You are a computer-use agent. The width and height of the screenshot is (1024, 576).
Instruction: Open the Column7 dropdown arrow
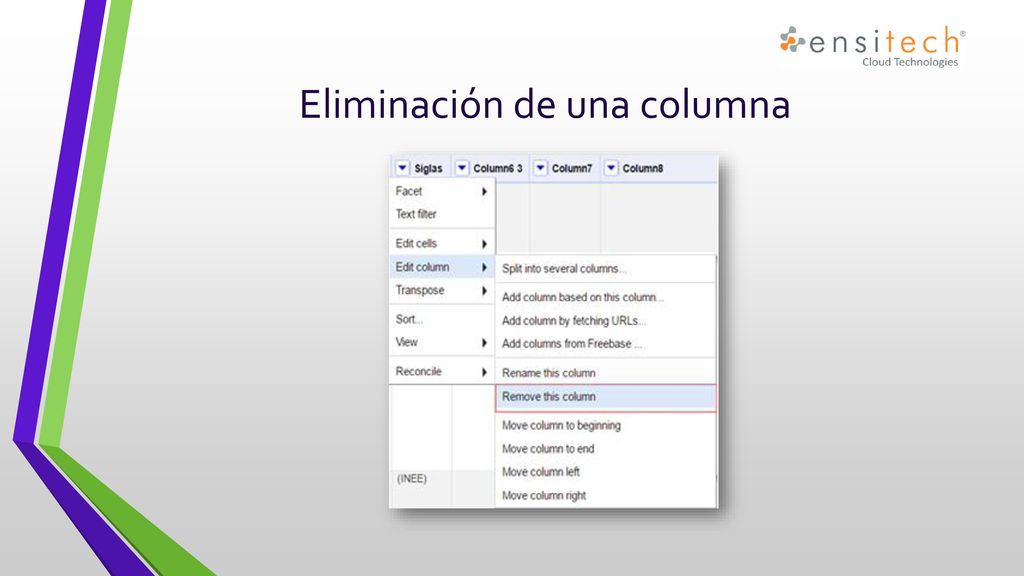(540, 168)
